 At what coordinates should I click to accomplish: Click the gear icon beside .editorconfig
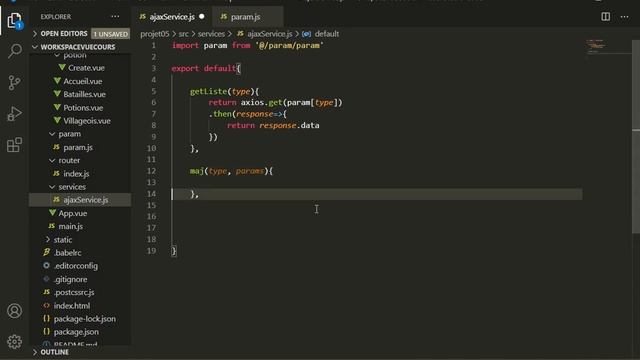click(47, 265)
